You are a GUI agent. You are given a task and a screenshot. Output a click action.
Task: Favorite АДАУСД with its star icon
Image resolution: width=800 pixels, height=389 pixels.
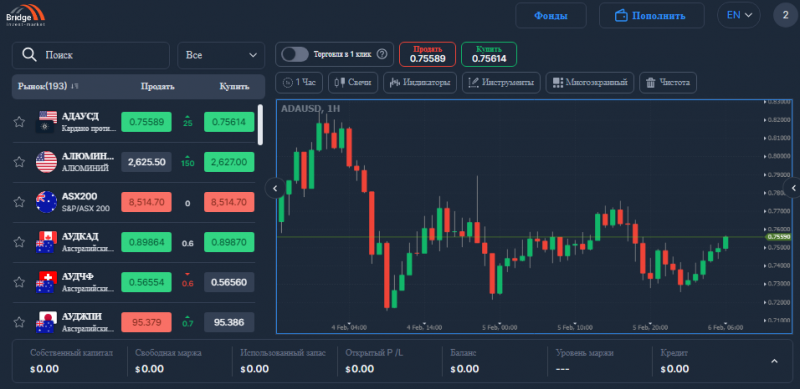pyautogui.click(x=19, y=122)
